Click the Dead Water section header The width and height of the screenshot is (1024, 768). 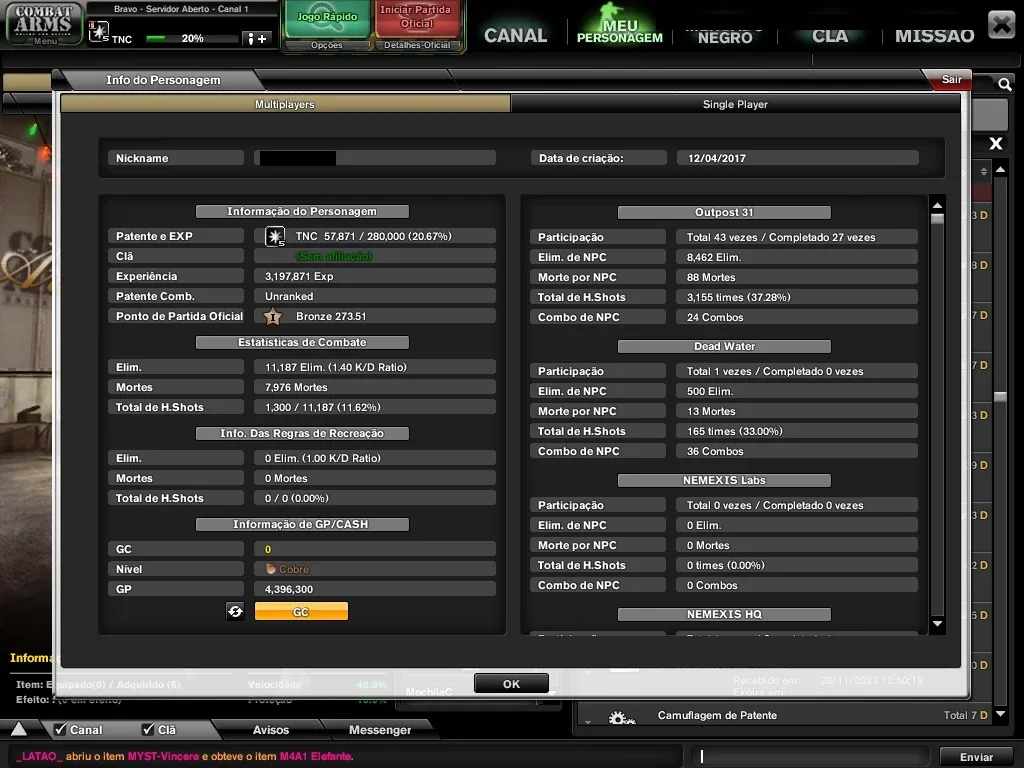[724, 346]
